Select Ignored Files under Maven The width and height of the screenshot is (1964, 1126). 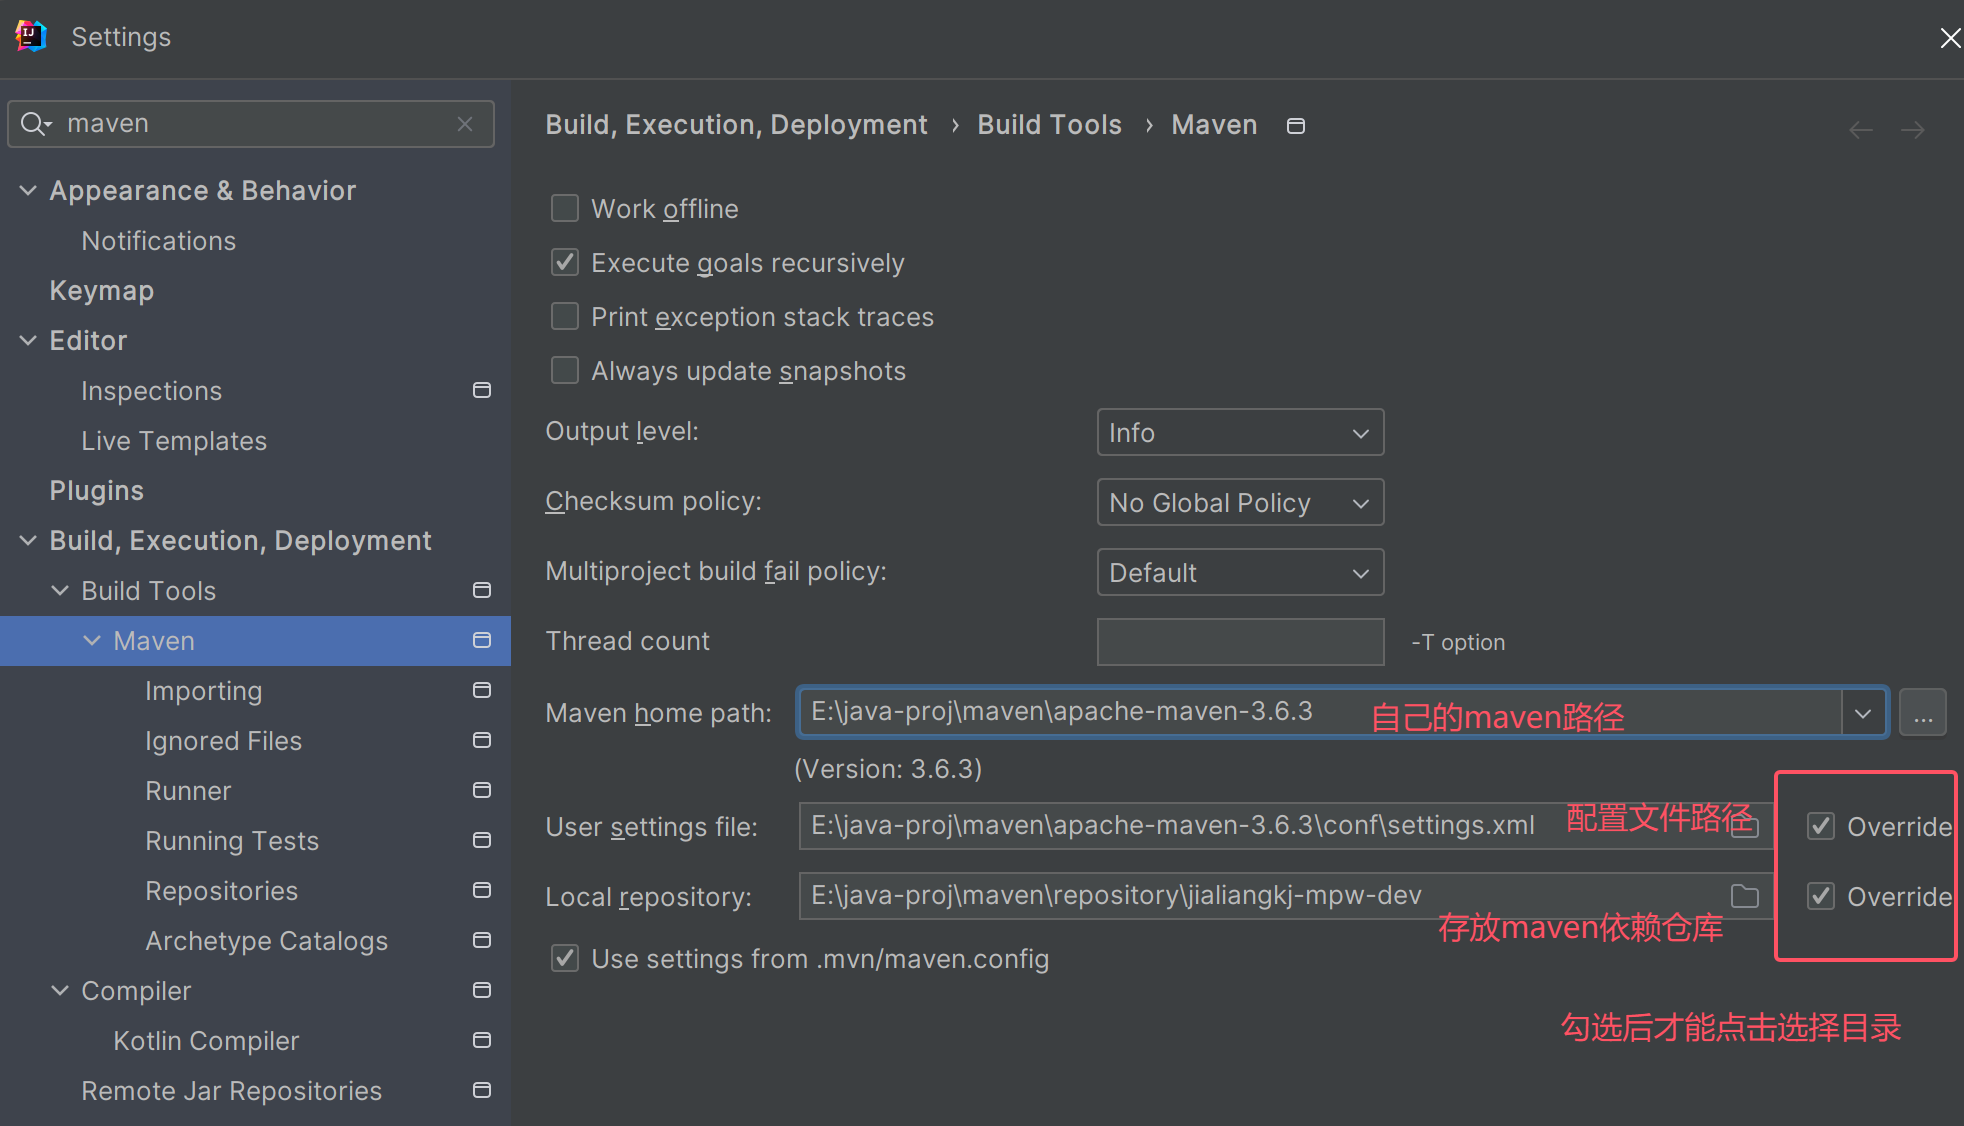[224, 740]
